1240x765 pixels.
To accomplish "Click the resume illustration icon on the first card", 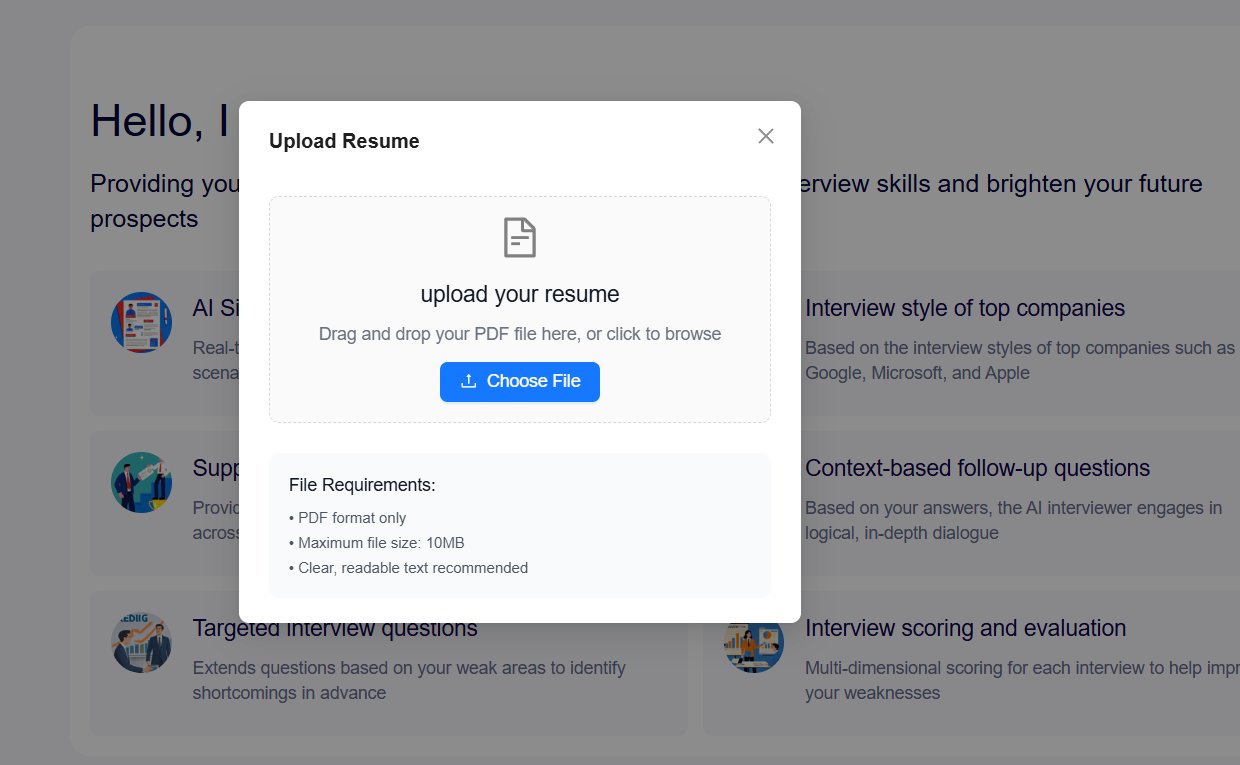I will (141, 322).
